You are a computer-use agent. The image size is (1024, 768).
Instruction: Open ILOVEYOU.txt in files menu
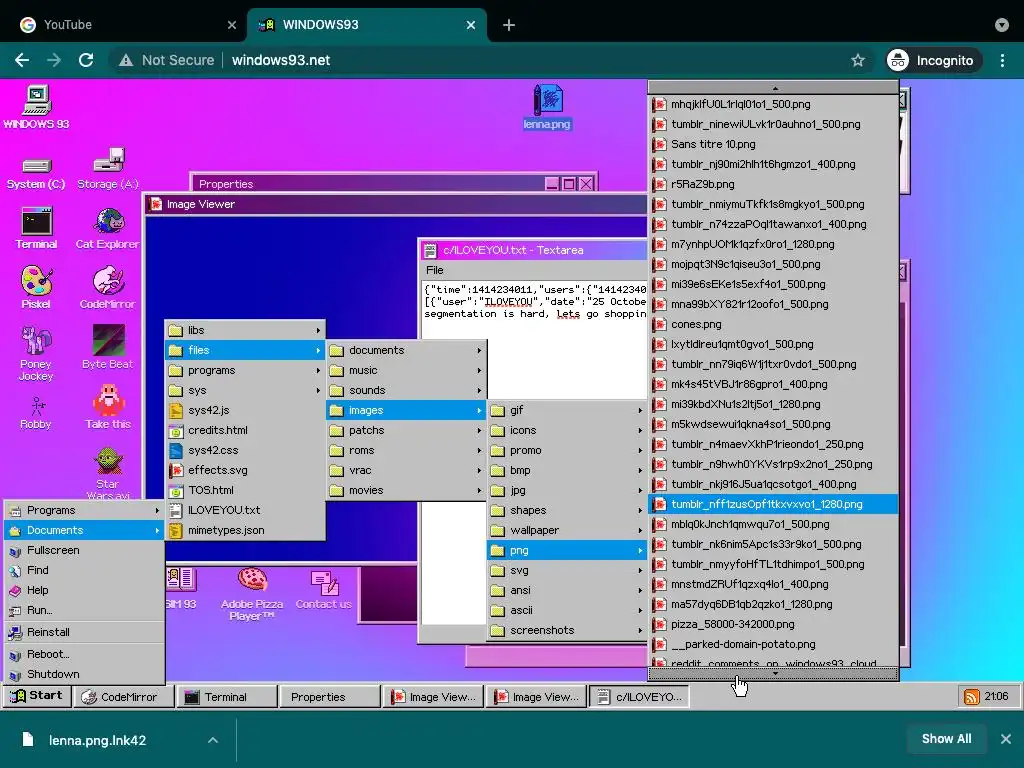[245, 510]
